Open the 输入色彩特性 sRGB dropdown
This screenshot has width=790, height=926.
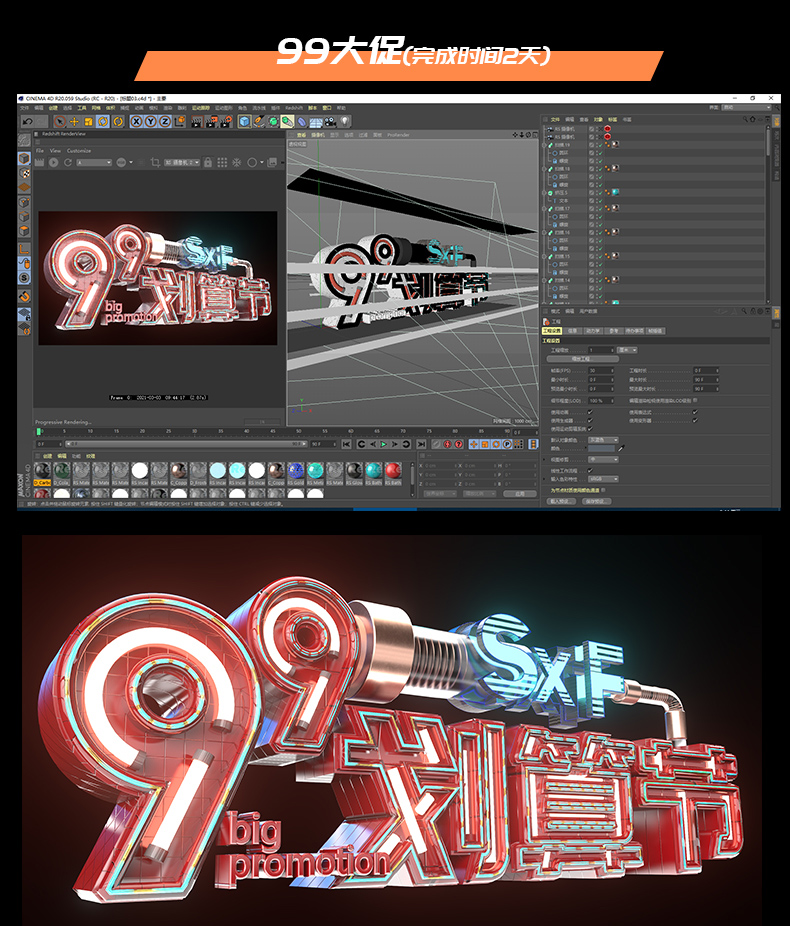click(603, 479)
